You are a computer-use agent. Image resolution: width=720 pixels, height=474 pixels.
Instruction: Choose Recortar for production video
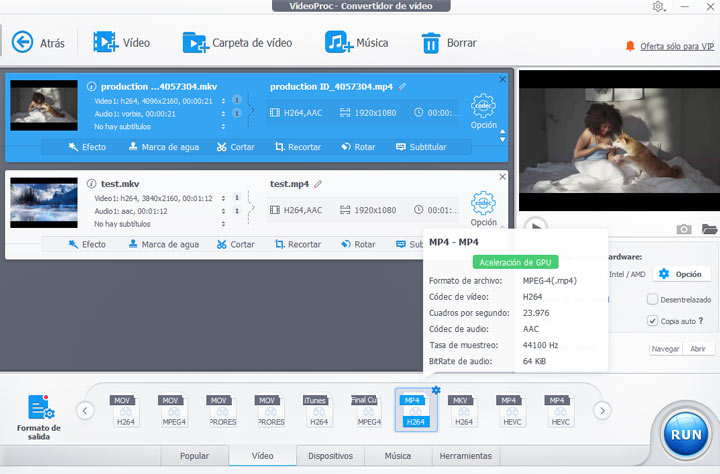[x=298, y=147]
